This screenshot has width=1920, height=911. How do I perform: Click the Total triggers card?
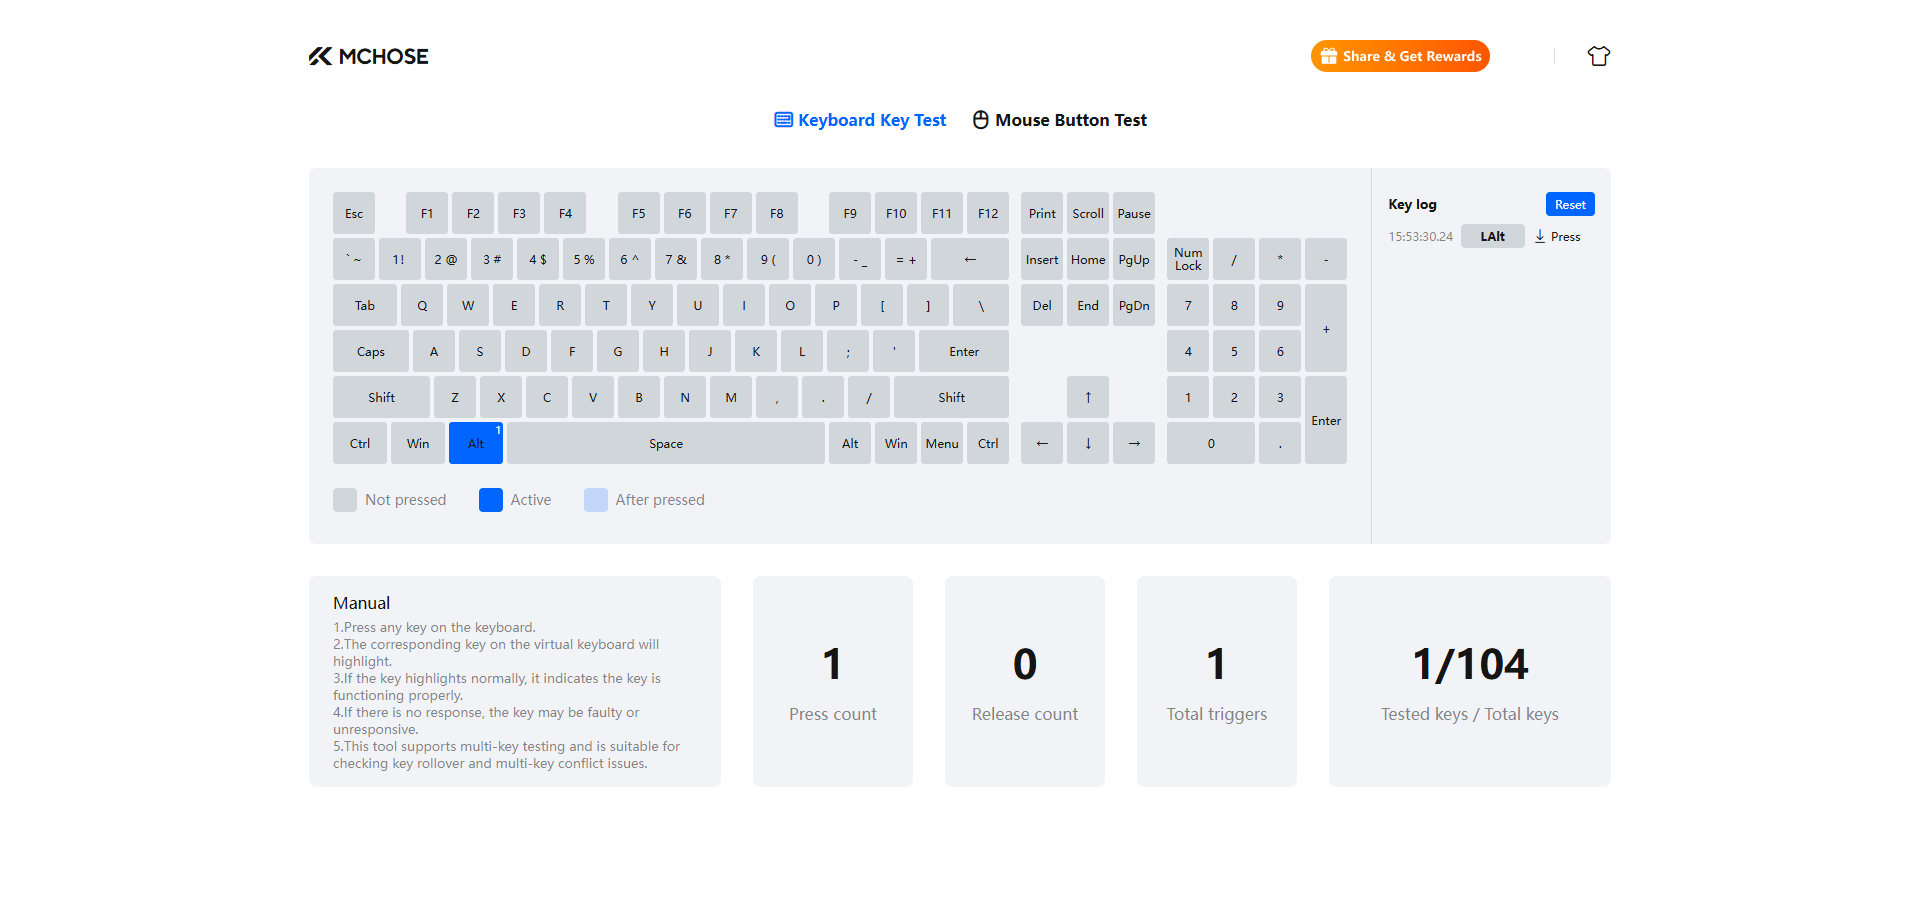pos(1217,681)
